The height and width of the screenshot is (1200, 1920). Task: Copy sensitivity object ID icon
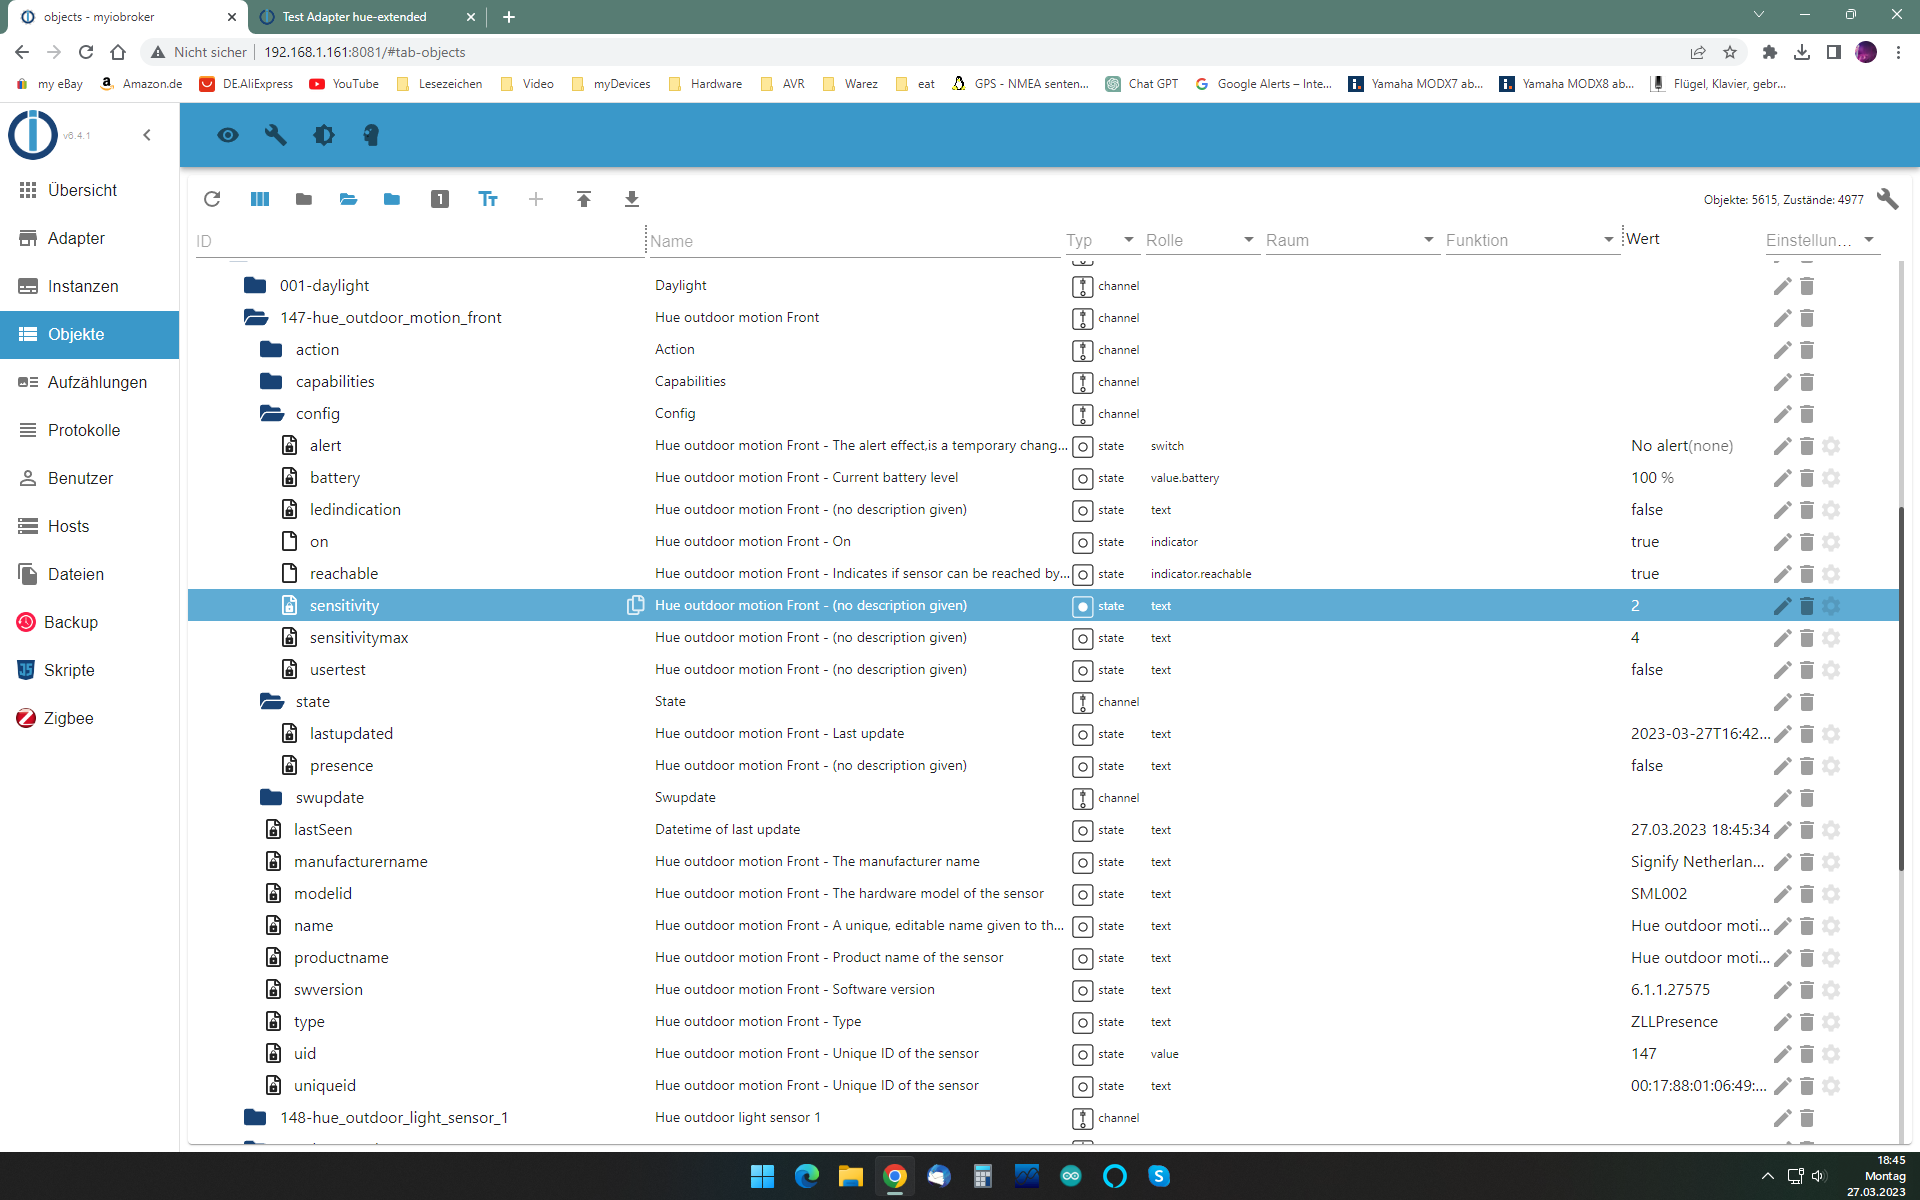(x=635, y=605)
